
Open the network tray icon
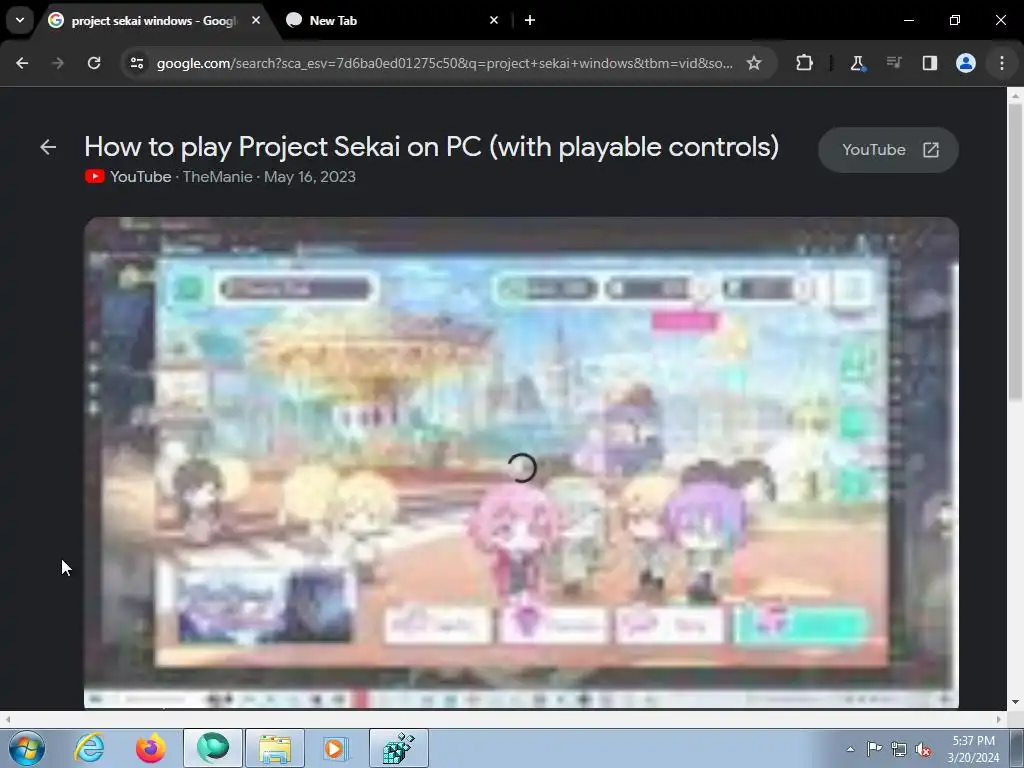click(899, 749)
